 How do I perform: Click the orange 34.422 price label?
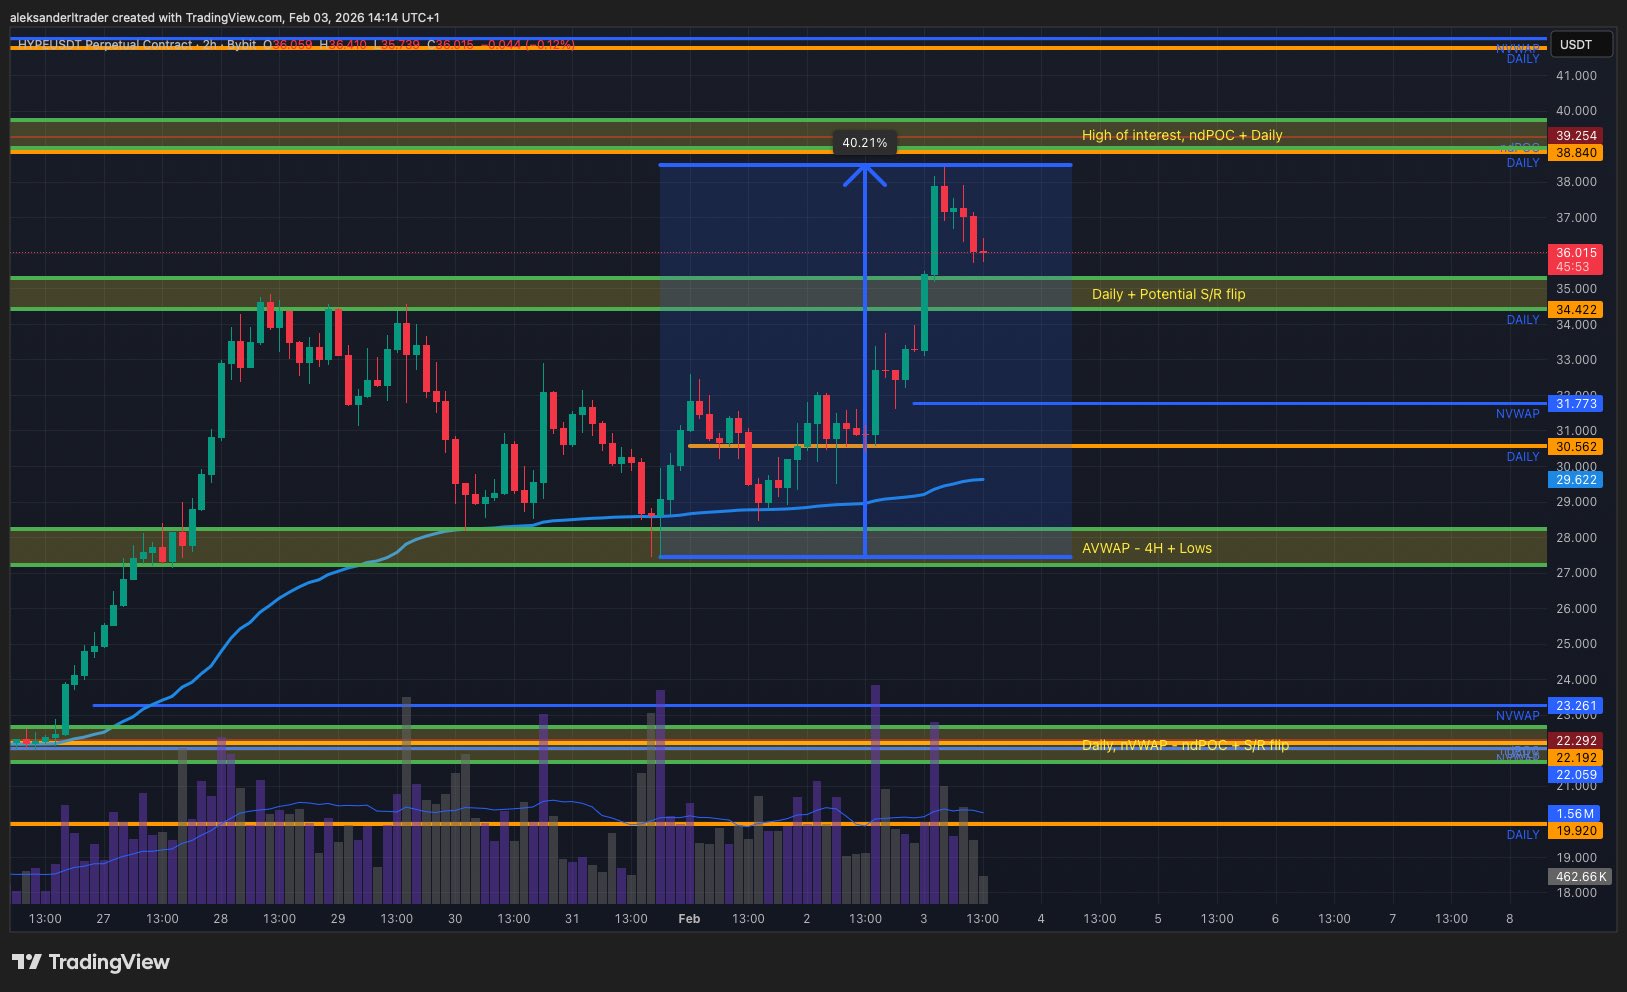pos(1576,310)
